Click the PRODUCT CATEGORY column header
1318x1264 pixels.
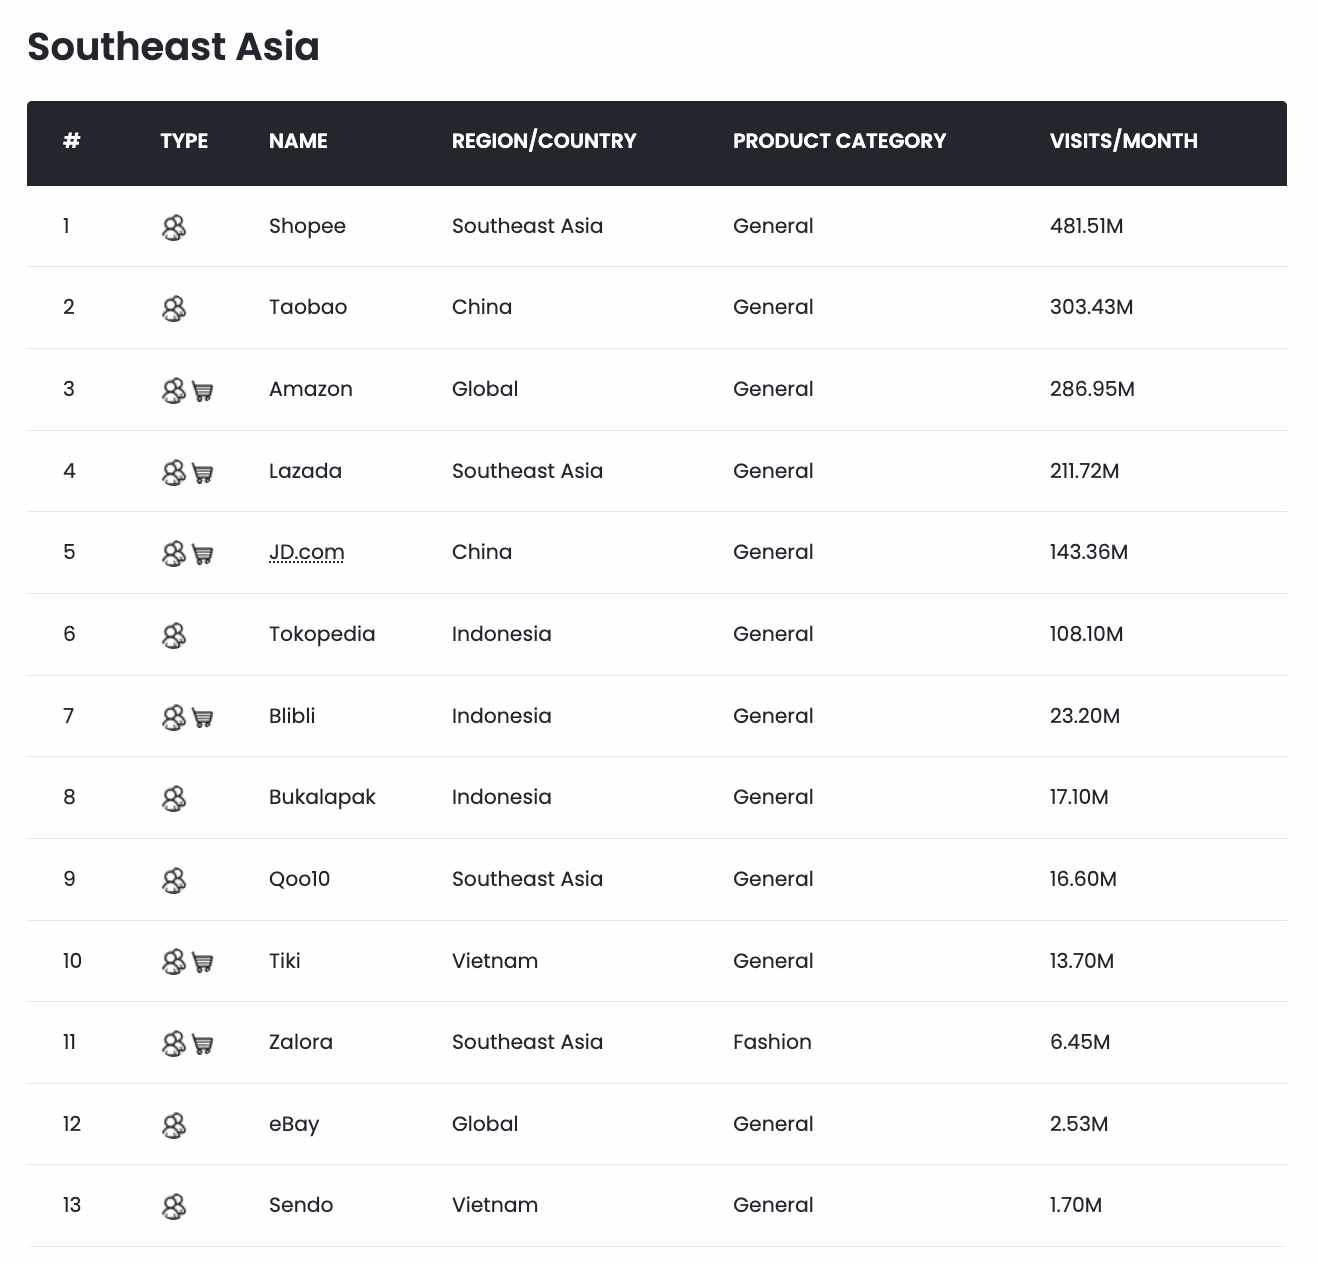click(x=839, y=141)
